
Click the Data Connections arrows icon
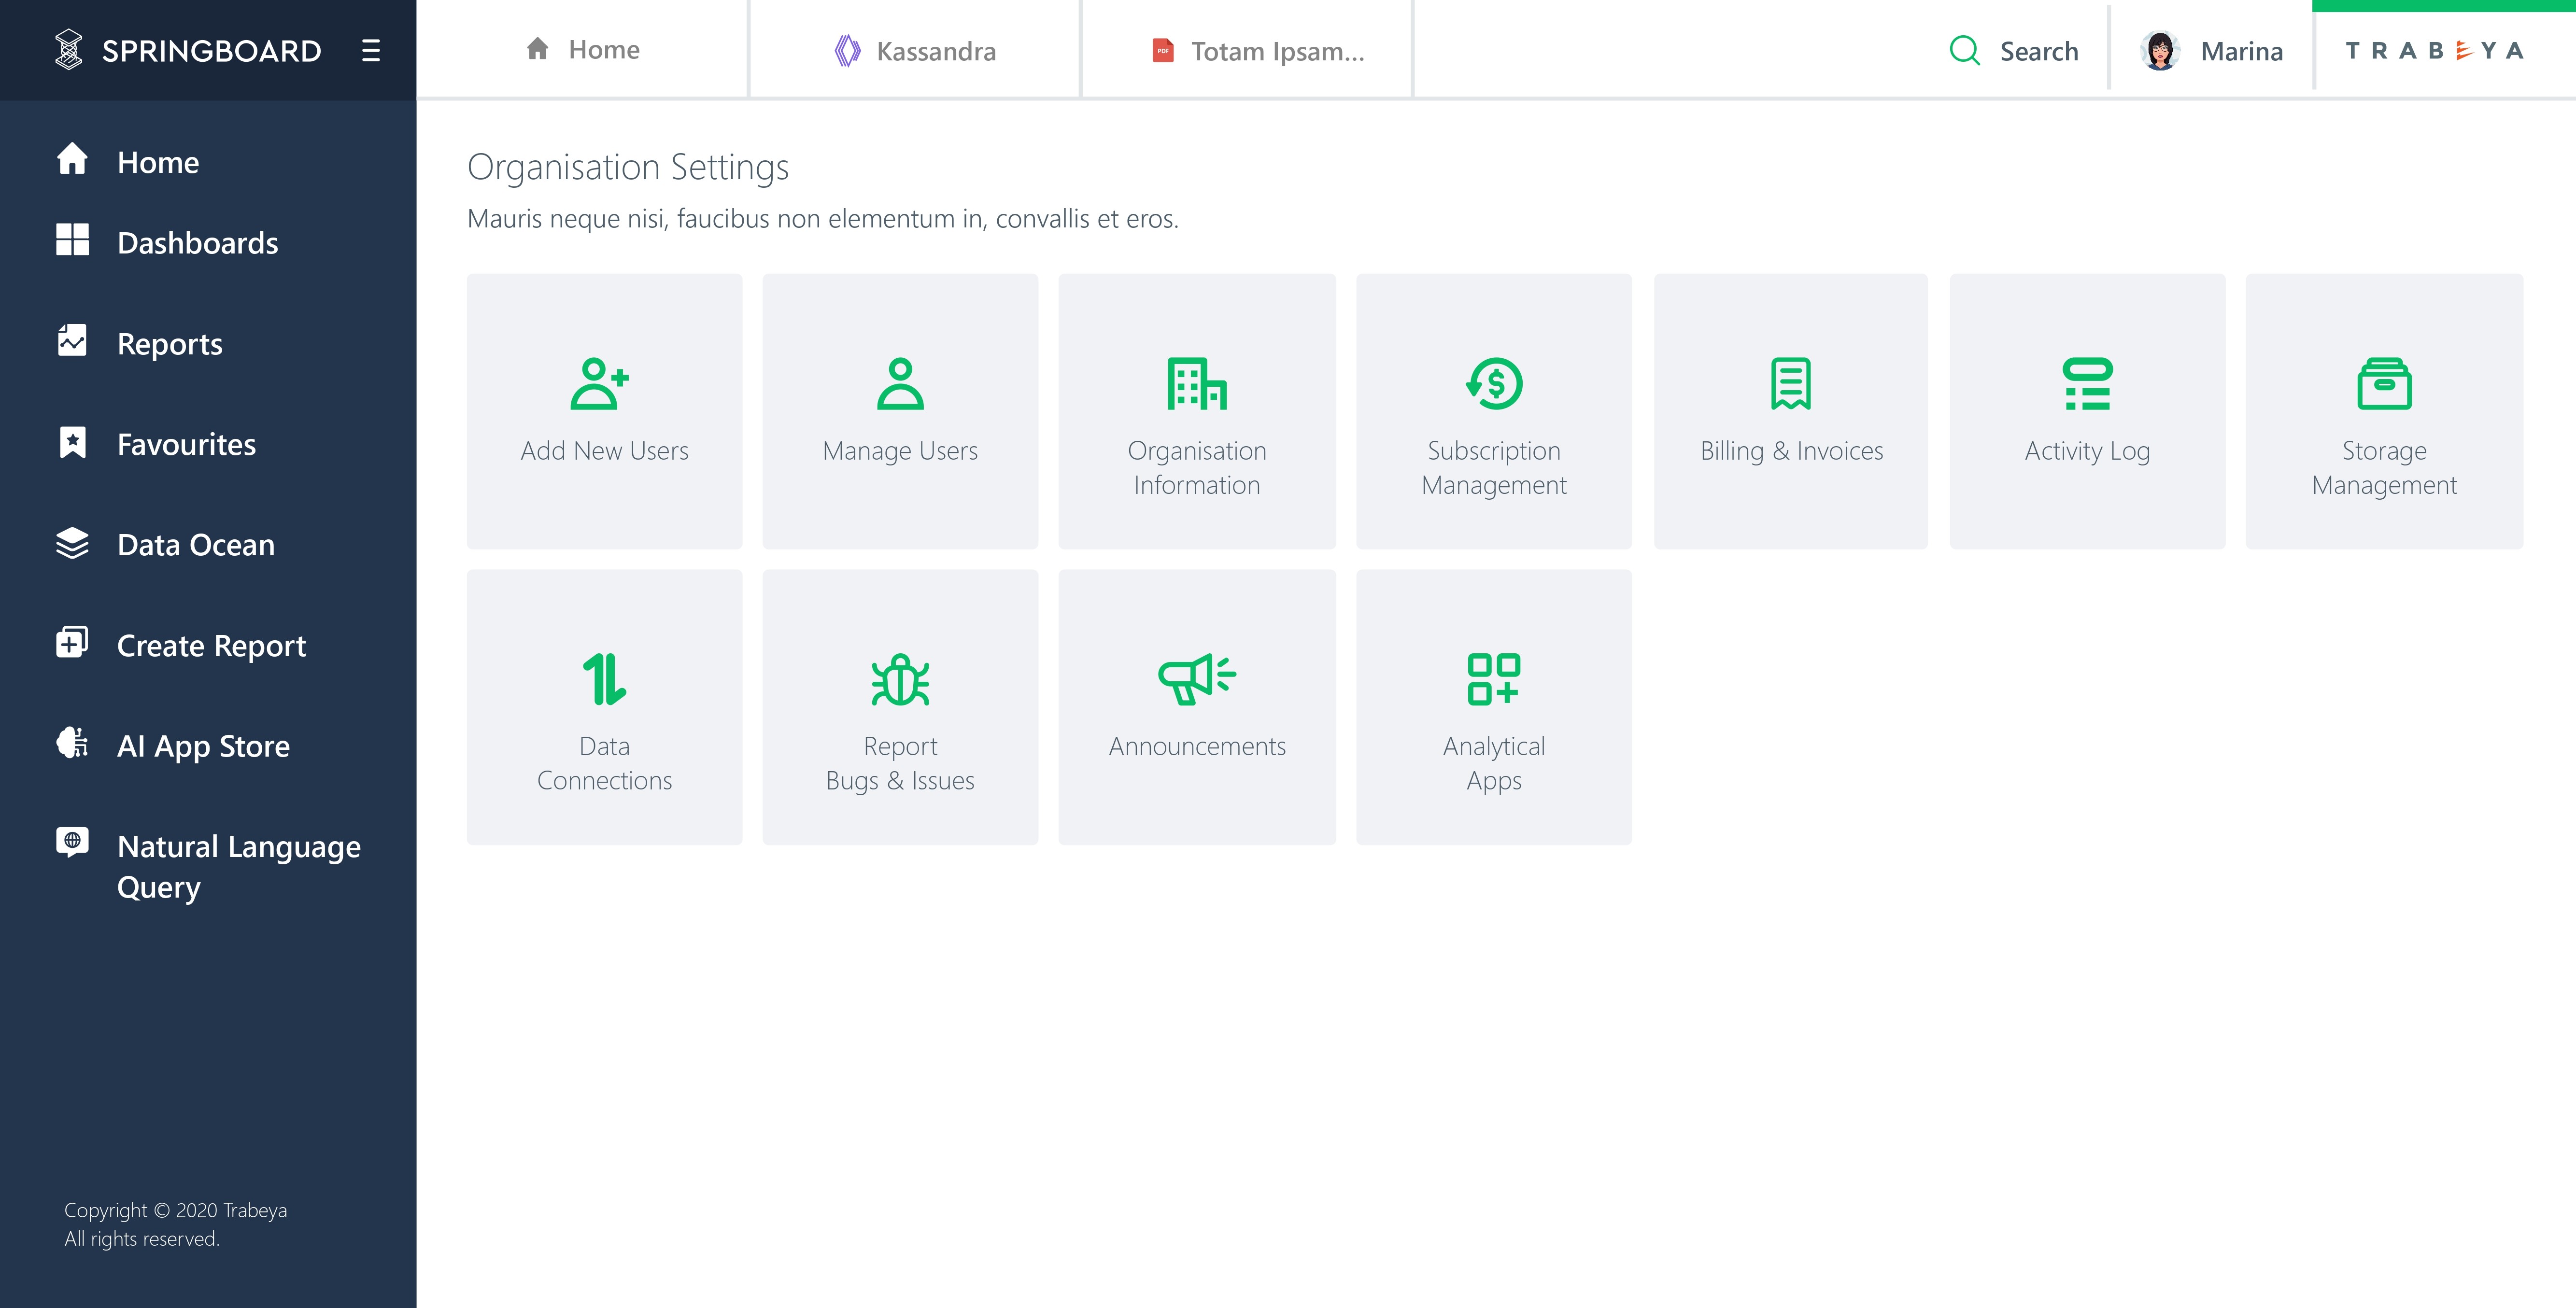605,679
